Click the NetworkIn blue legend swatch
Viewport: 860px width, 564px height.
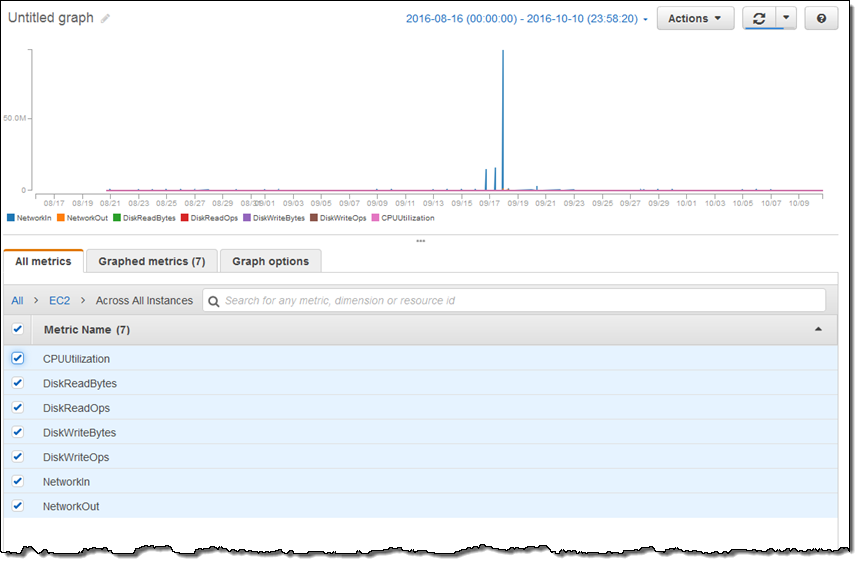point(11,217)
